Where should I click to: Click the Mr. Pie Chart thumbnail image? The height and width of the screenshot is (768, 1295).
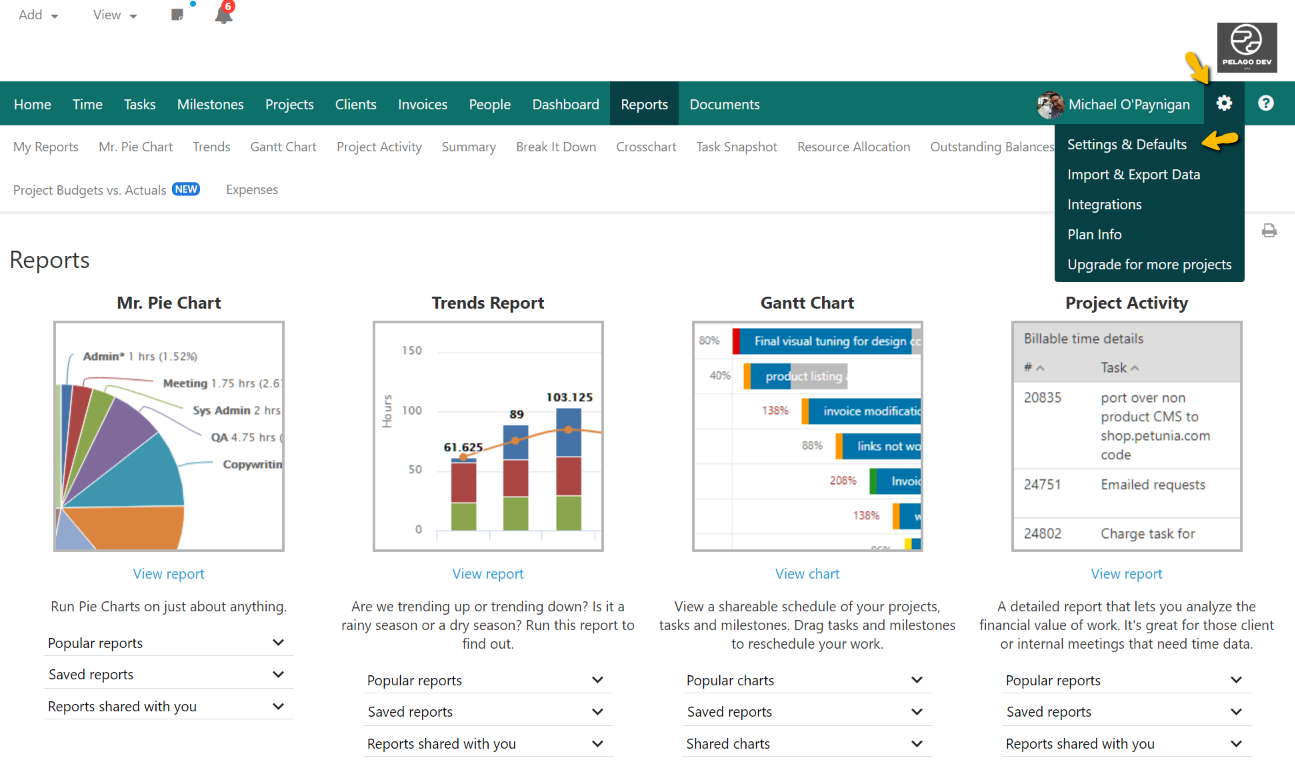point(169,436)
